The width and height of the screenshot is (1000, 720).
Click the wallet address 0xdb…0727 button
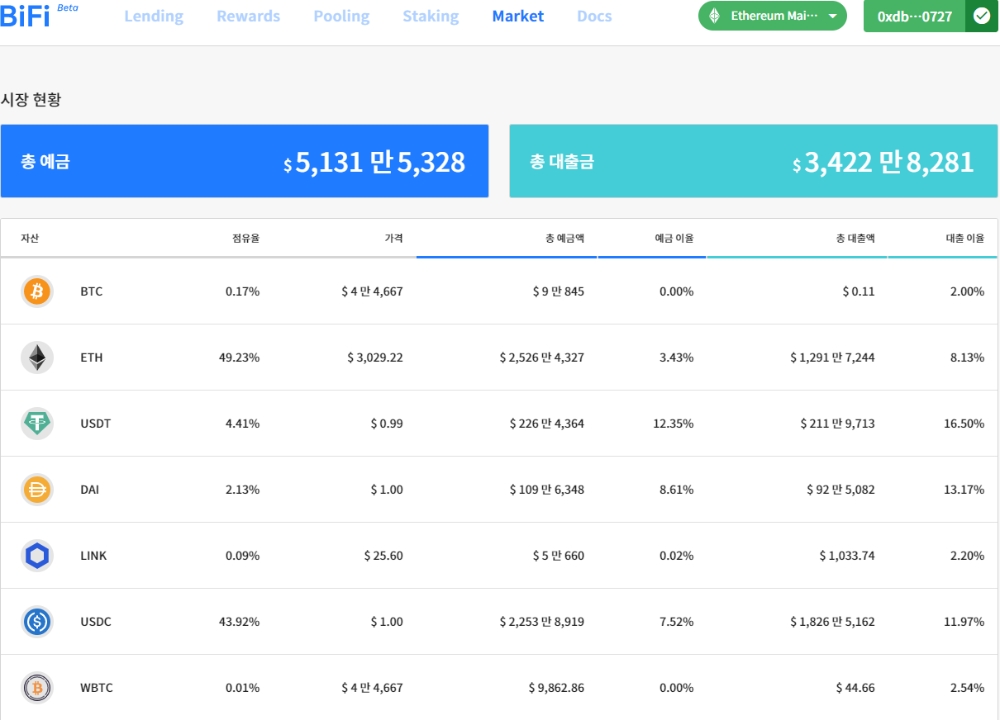[x=914, y=16]
